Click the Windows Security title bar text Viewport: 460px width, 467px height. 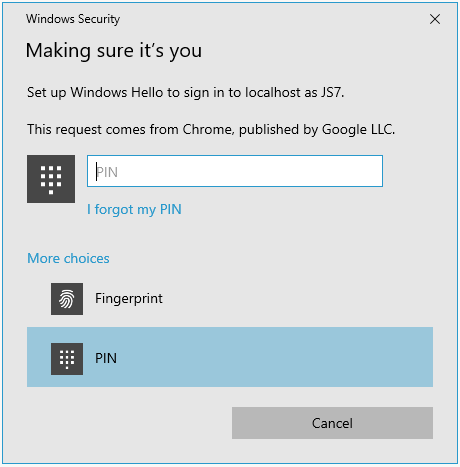[73, 19]
